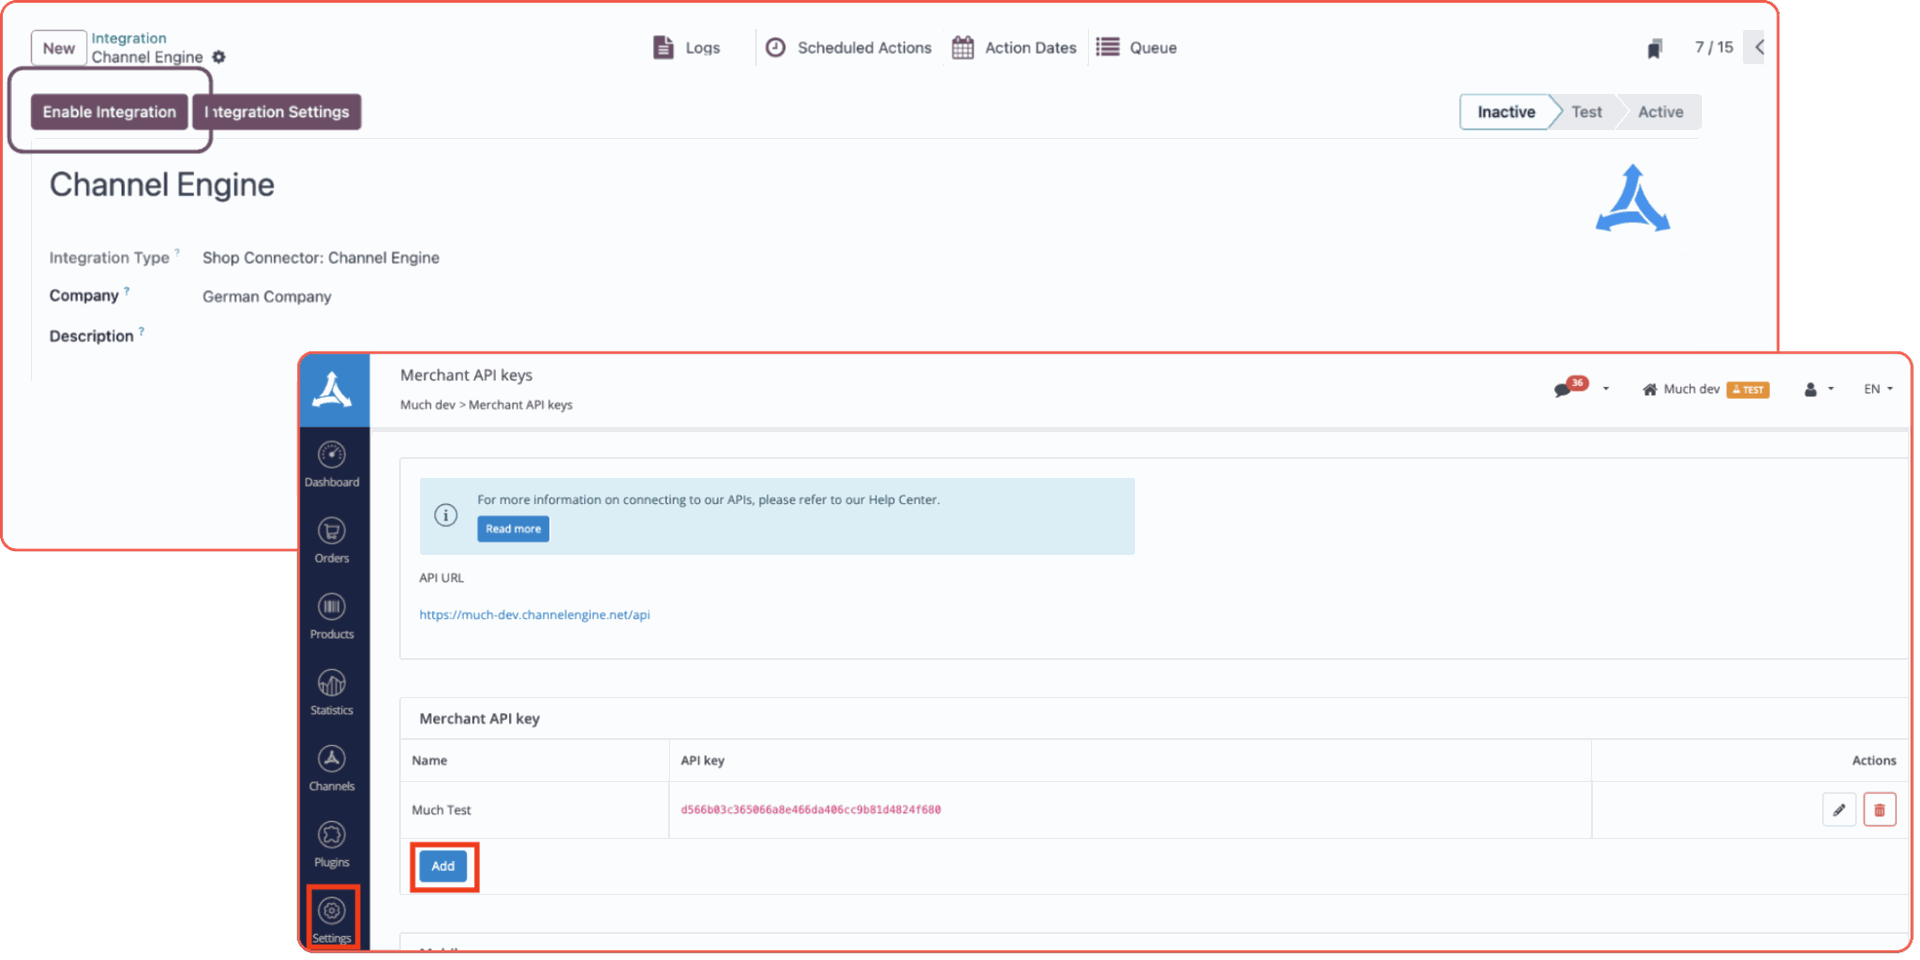1920x960 pixels.
Task: Click the orange TEST badge
Action: tap(1748, 390)
